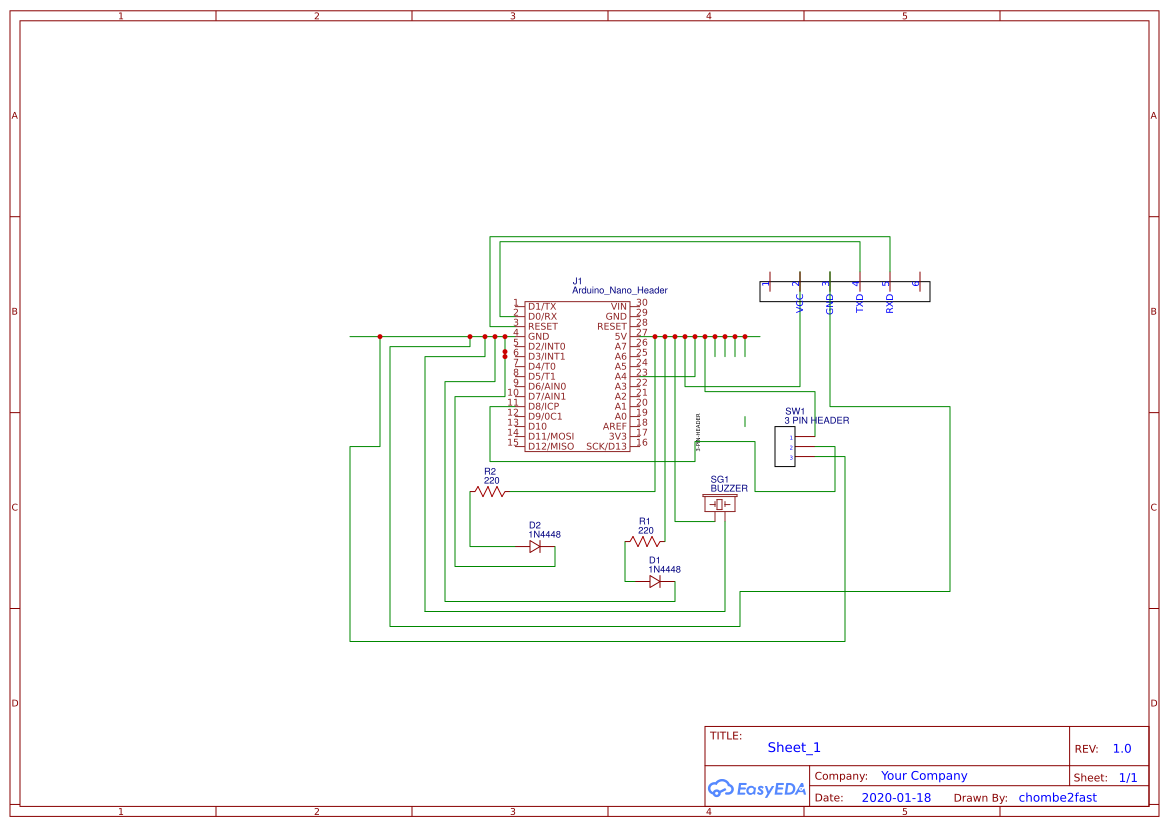1169x827 pixels.
Task: Click the Sheet_1 title text
Action: (792, 747)
